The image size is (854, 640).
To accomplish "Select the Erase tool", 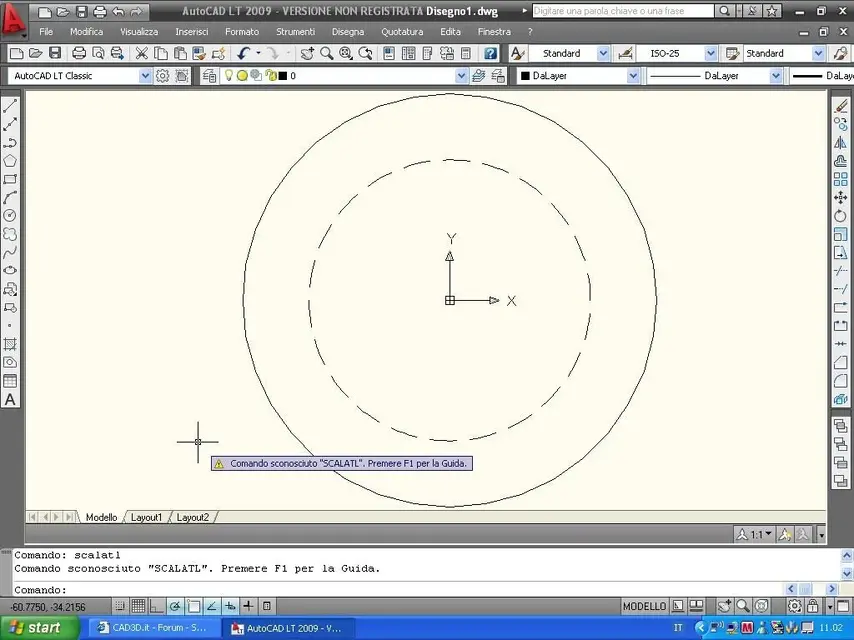I will [x=841, y=106].
